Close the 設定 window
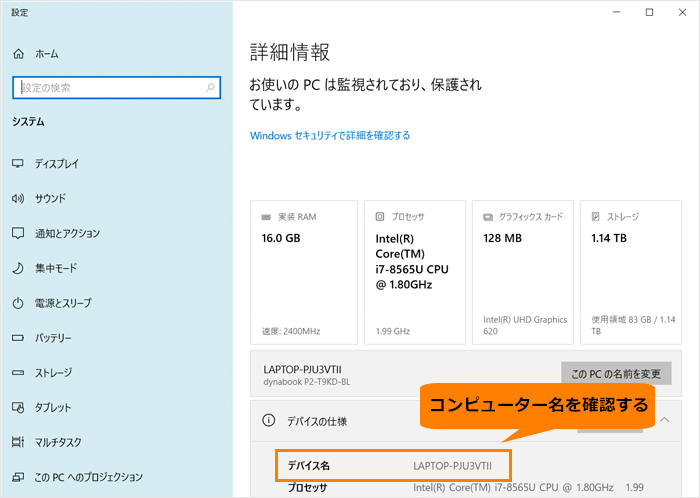 tap(683, 12)
